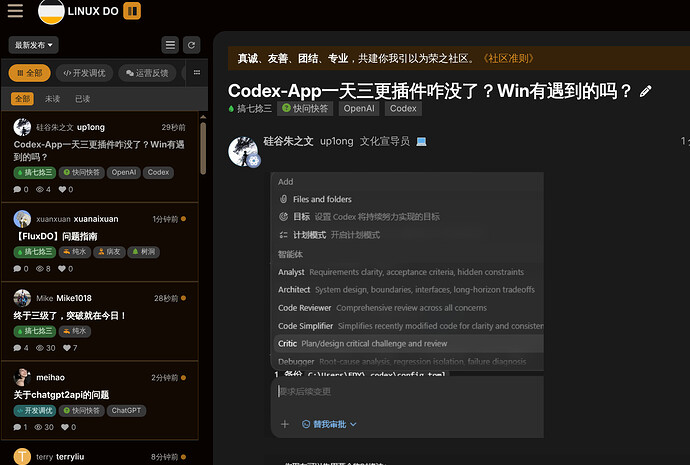Edit the topic title with pencil icon

[645, 91]
